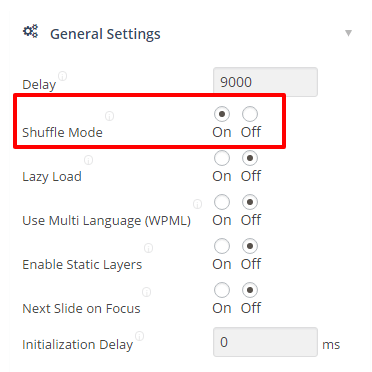Select Off radio for Next Slide on Focus
This screenshot has width=372, height=372.
click(250, 290)
